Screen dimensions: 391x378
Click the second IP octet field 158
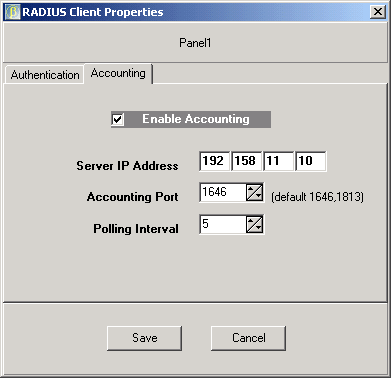point(246,161)
